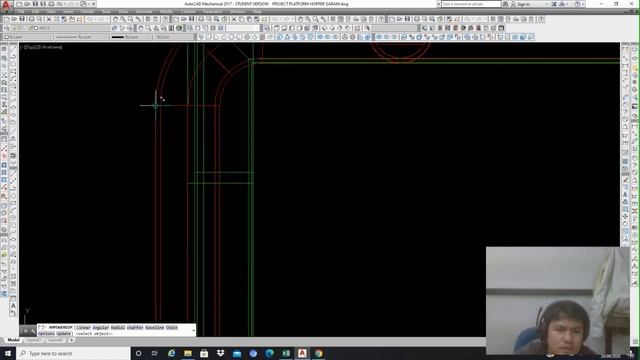This screenshot has width=640, height=360.
Task: Switch to the Layout2 tab
Action: click(x=56, y=340)
